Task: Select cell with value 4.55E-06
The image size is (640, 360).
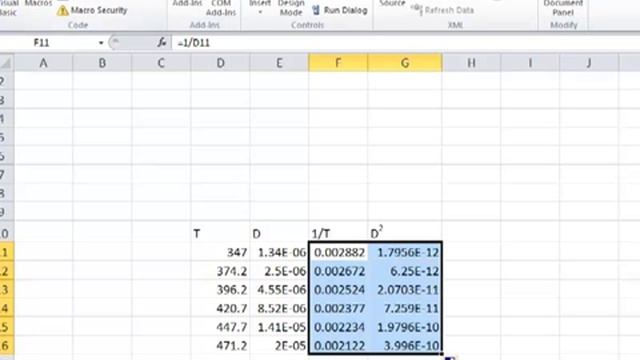Action: (279, 289)
